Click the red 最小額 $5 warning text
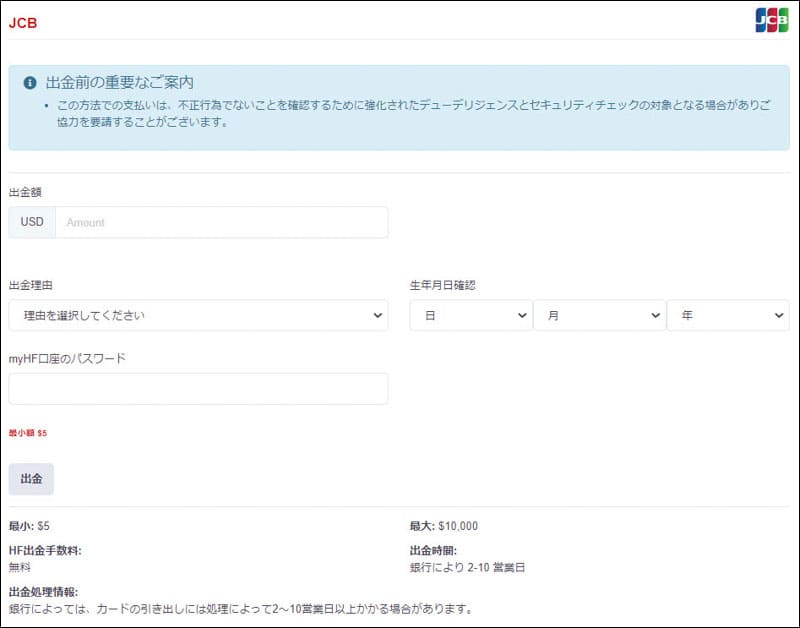 (x=28, y=433)
